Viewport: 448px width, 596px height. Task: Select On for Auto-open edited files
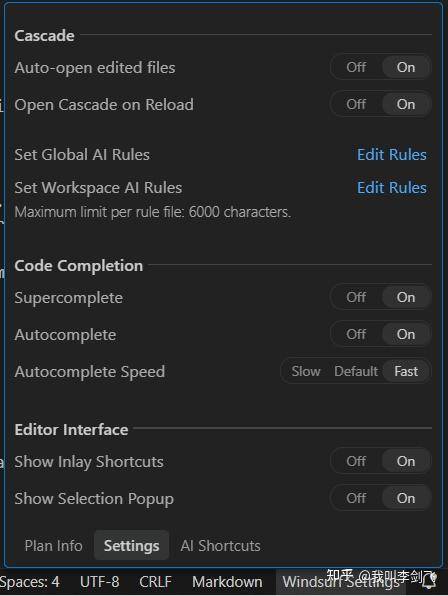click(406, 67)
